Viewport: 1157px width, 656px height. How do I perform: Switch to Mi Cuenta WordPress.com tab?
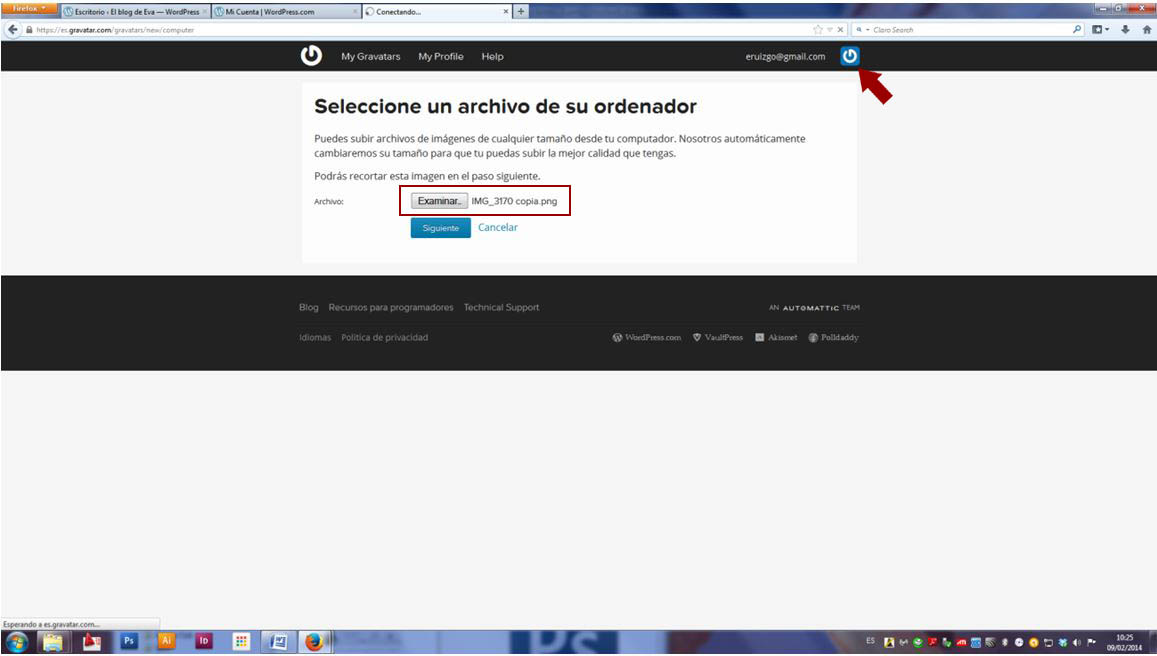(285, 12)
